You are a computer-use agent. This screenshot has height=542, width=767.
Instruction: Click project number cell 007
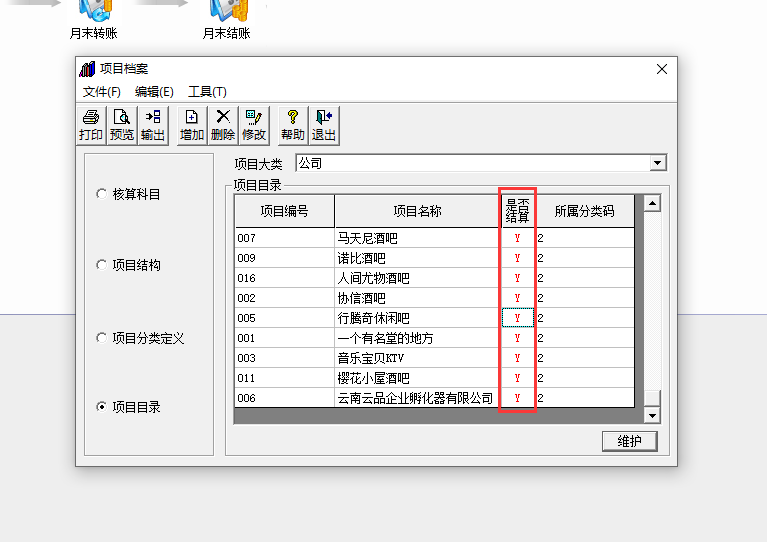[285, 238]
